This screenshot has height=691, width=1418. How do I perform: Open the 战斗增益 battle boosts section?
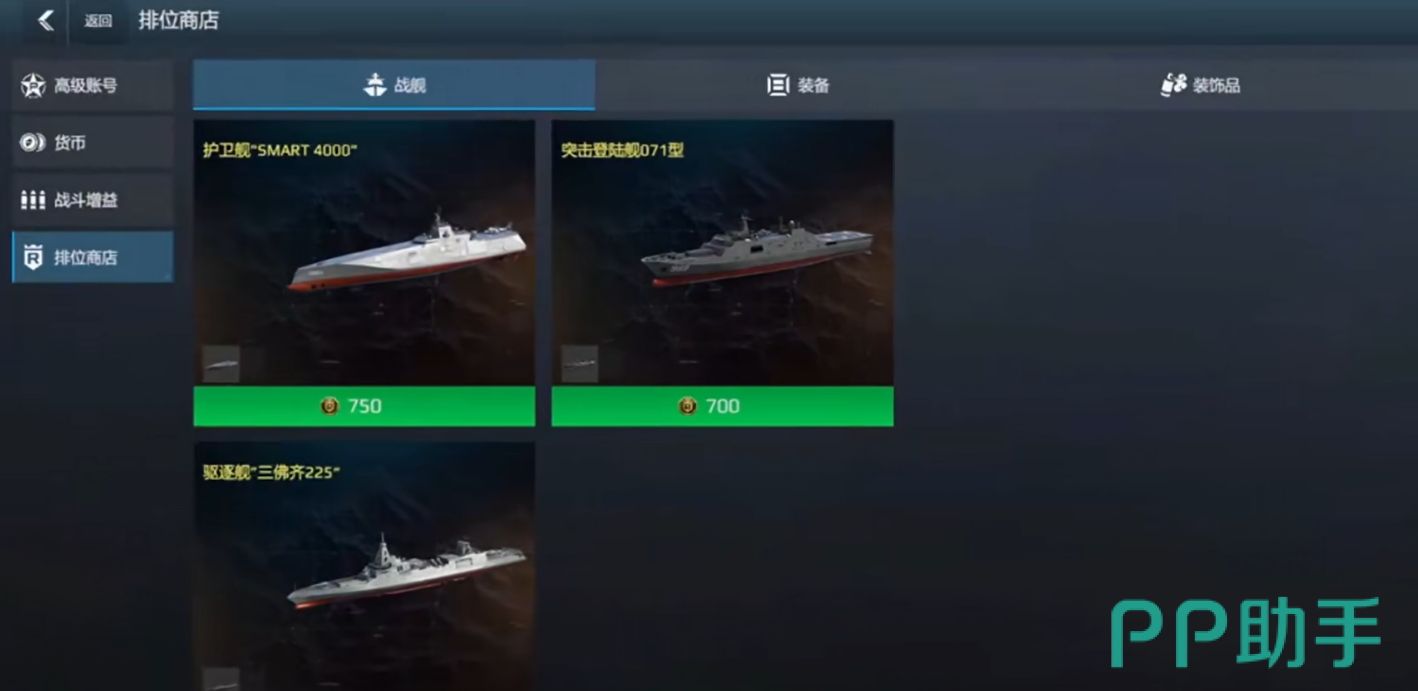(93, 200)
